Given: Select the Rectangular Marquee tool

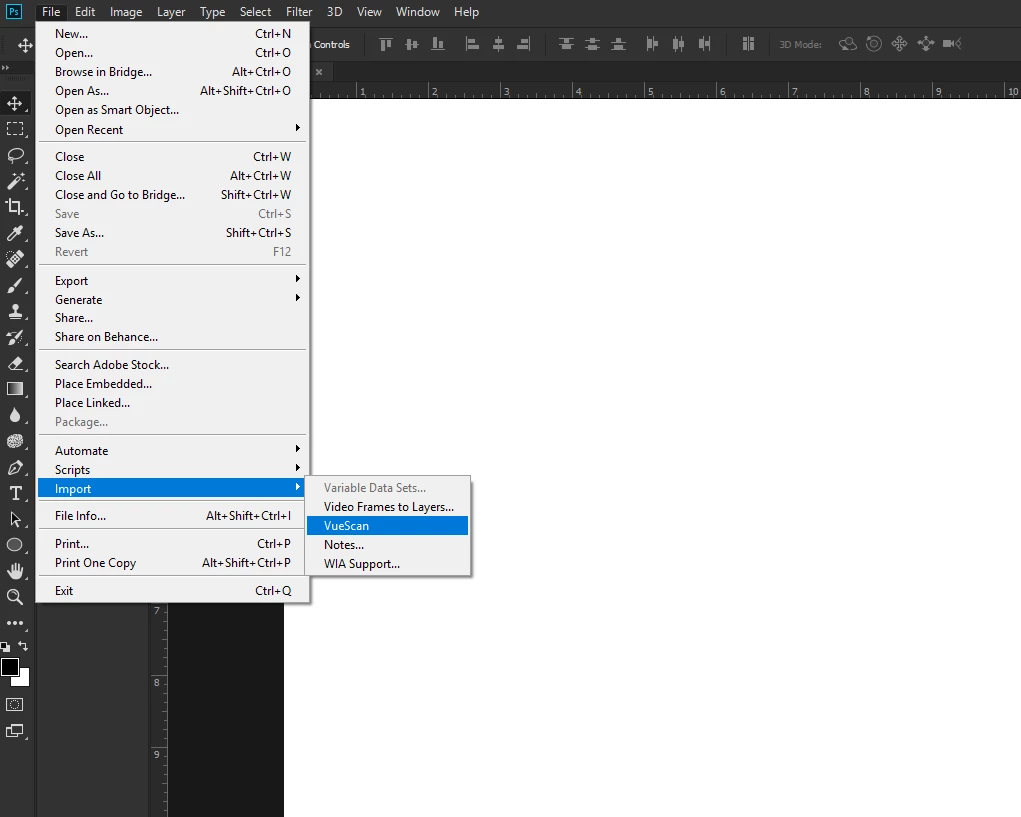Looking at the screenshot, I should pos(14,129).
